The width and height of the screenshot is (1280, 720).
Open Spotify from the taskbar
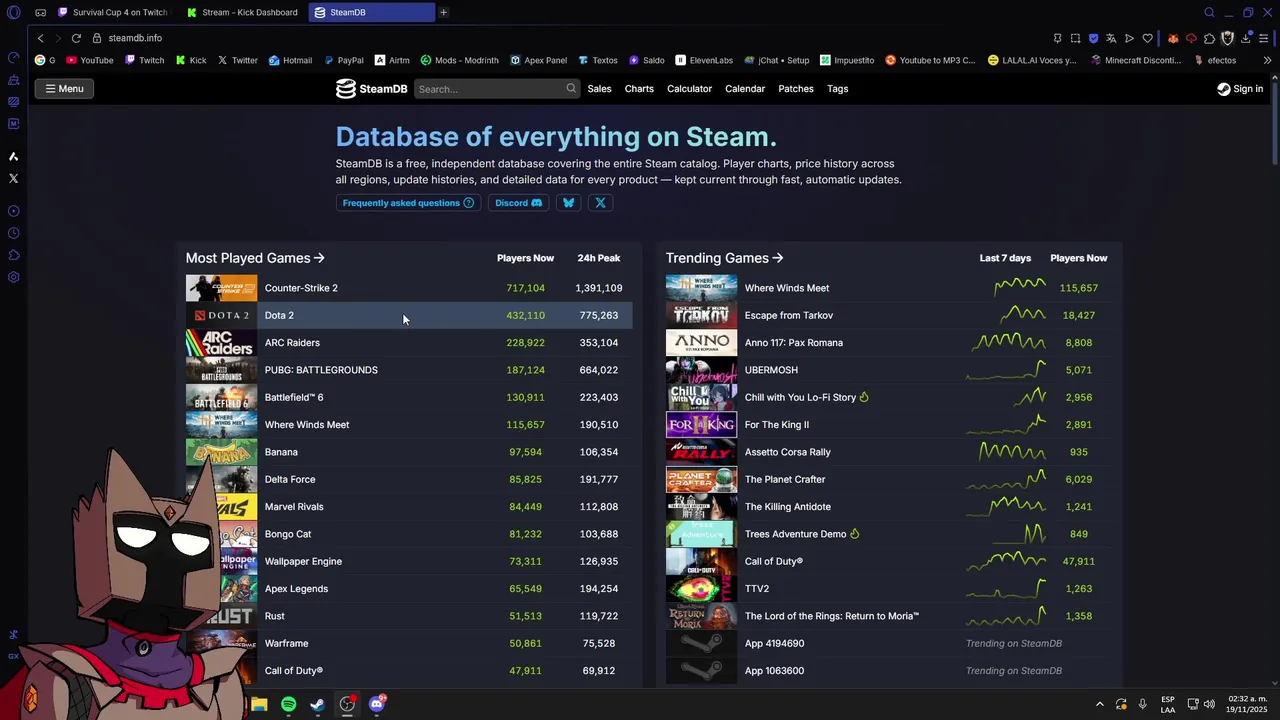tap(288, 704)
